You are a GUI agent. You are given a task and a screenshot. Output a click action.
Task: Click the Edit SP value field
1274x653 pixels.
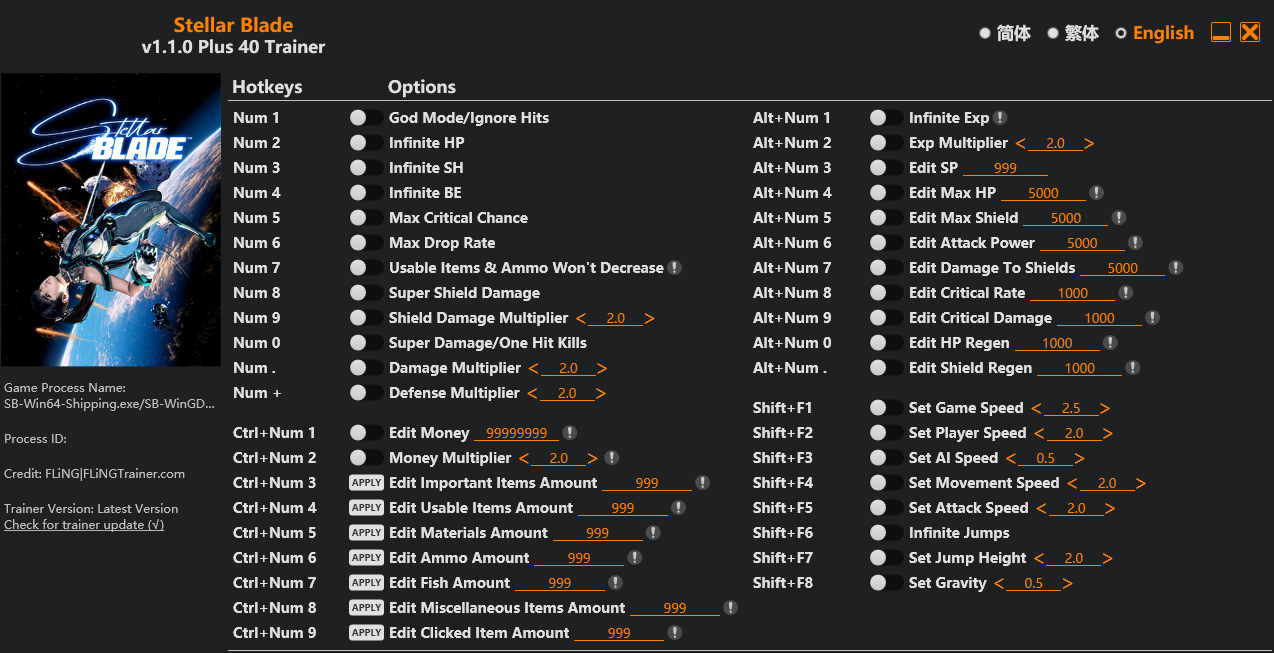(1005, 168)
